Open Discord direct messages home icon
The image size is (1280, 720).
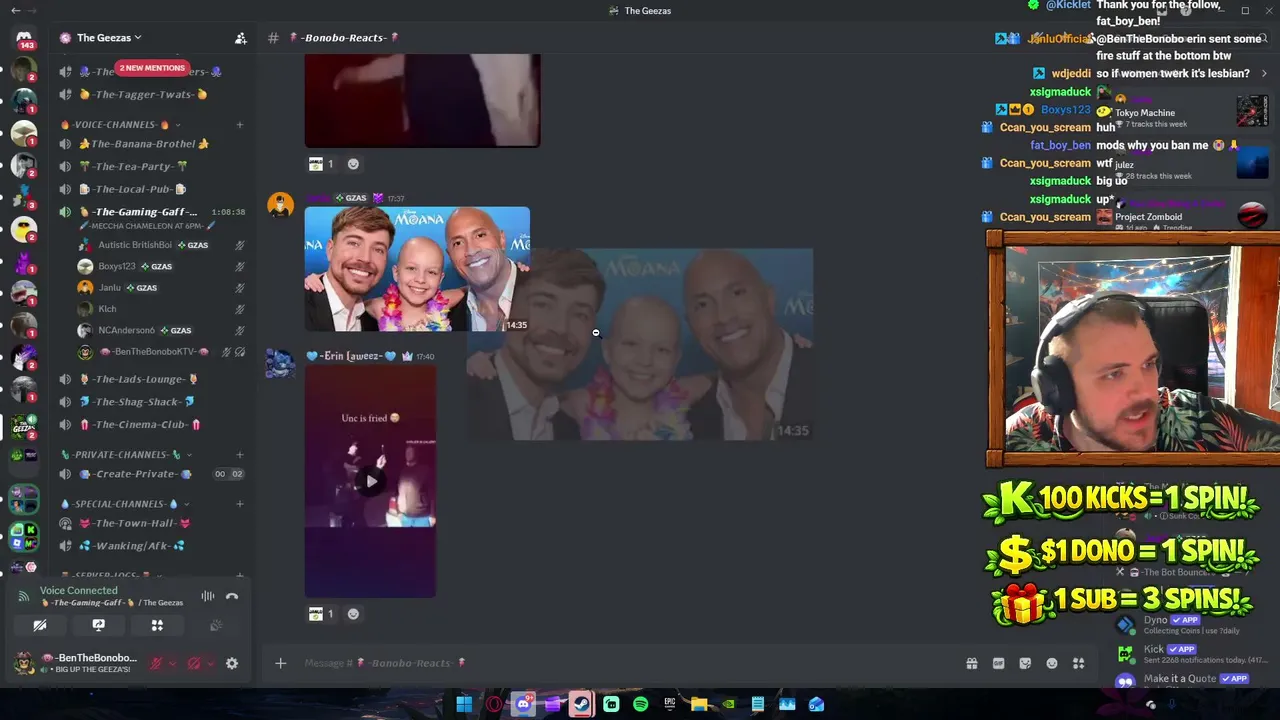tap(24, 38)
